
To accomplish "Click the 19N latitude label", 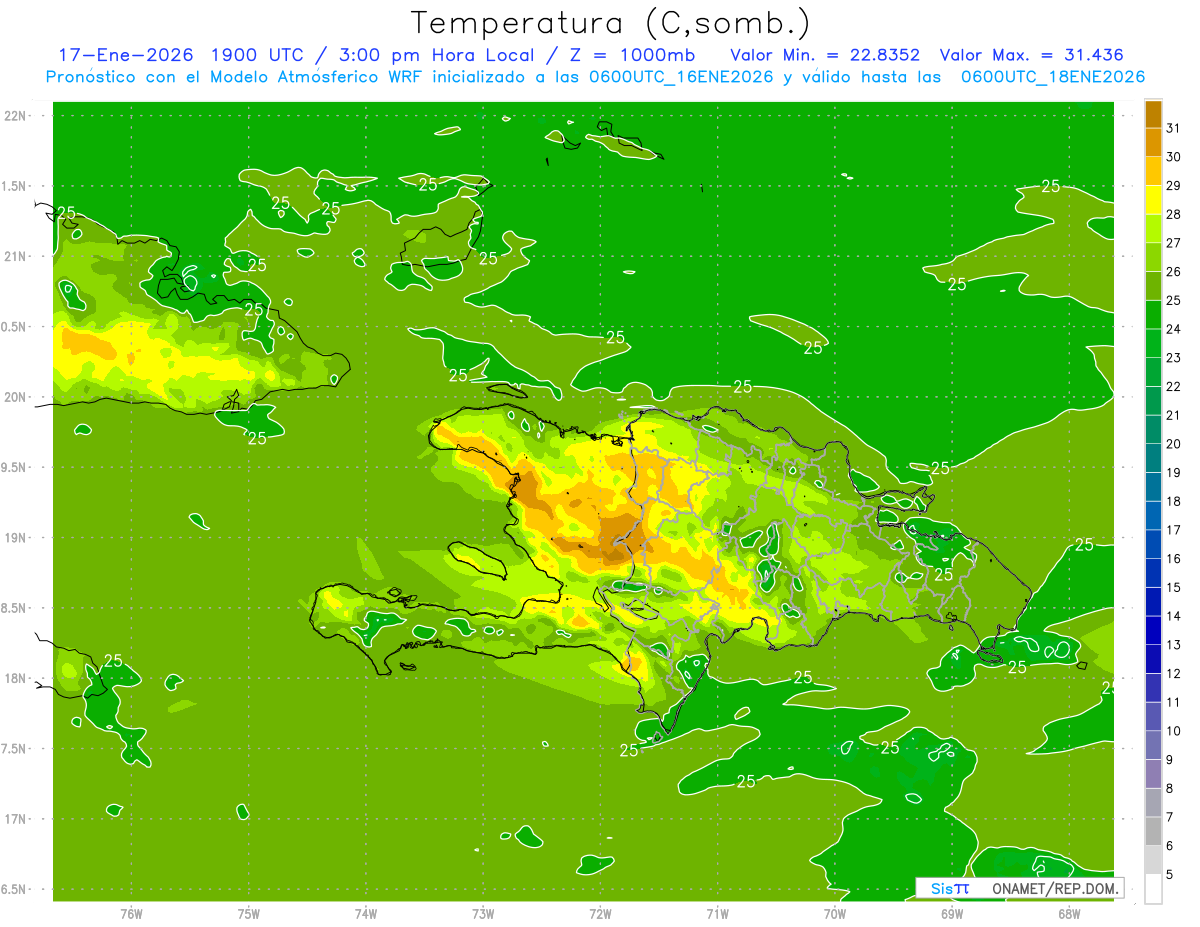I will click(x=16, y=538).
